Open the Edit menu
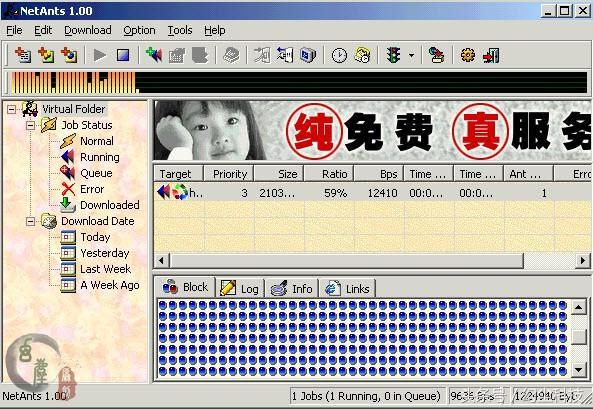Viewport: 593px width, 409px height. click(x=43, y=30)
